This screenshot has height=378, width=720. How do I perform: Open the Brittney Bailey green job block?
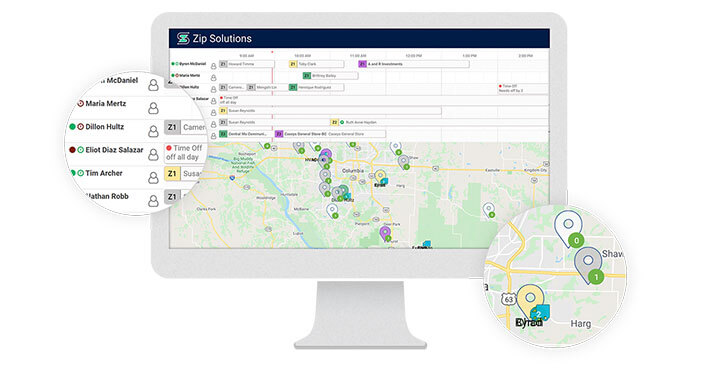click(x=330, y=76)
